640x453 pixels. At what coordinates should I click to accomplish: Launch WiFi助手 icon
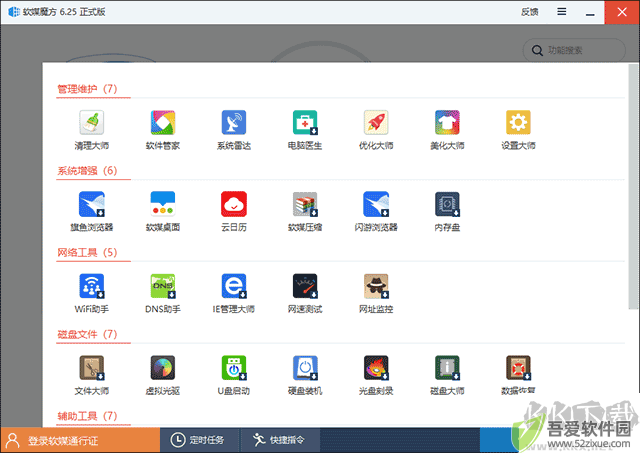(x=91, y=286)
